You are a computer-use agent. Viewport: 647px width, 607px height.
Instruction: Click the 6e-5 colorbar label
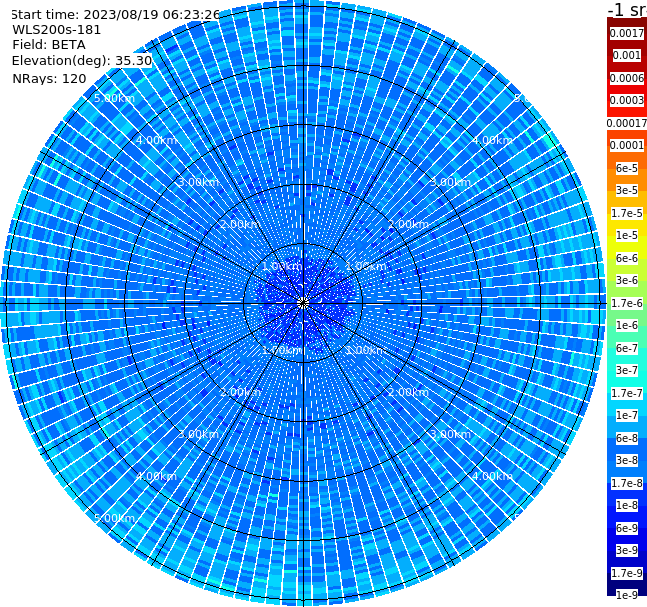pos(627,168)
